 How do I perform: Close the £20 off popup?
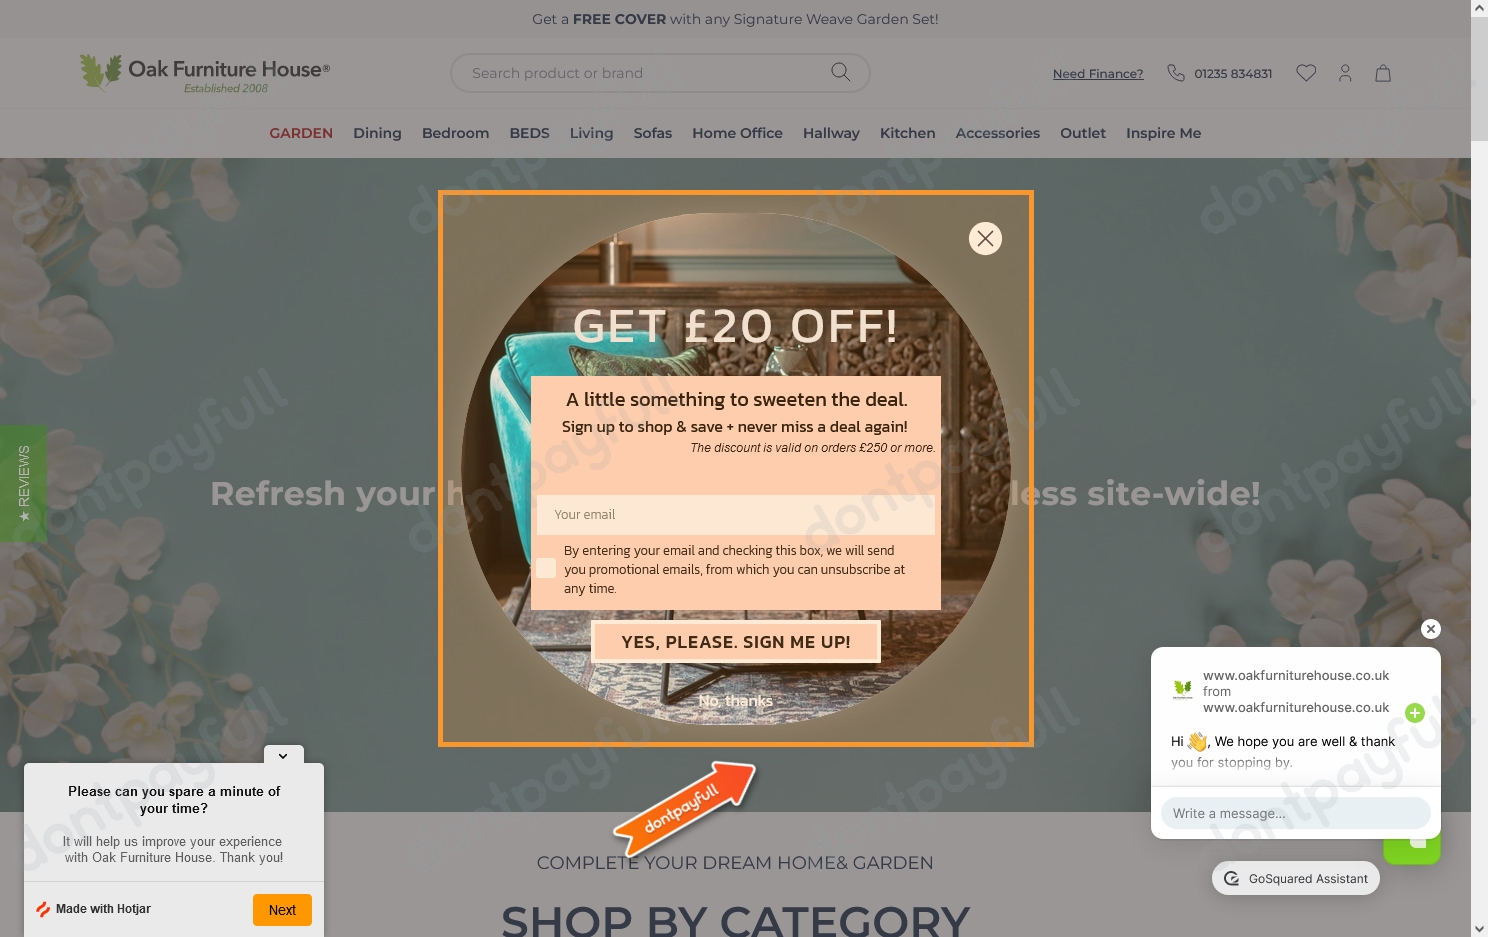click(985, 238)
